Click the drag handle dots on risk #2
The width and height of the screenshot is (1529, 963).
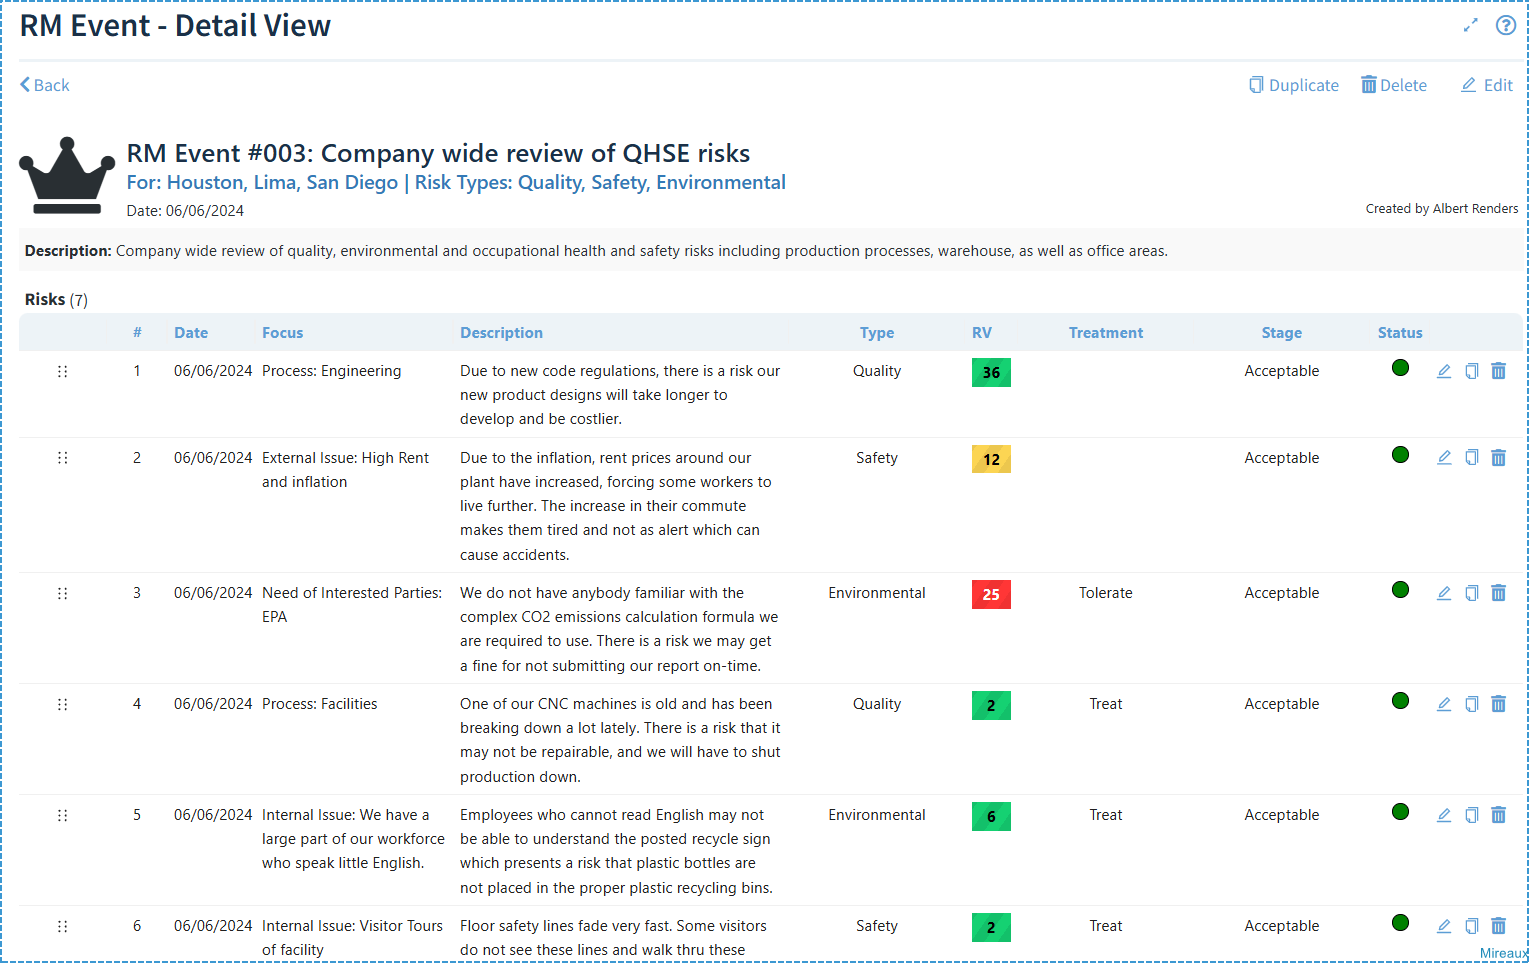(x=62, y=457)
